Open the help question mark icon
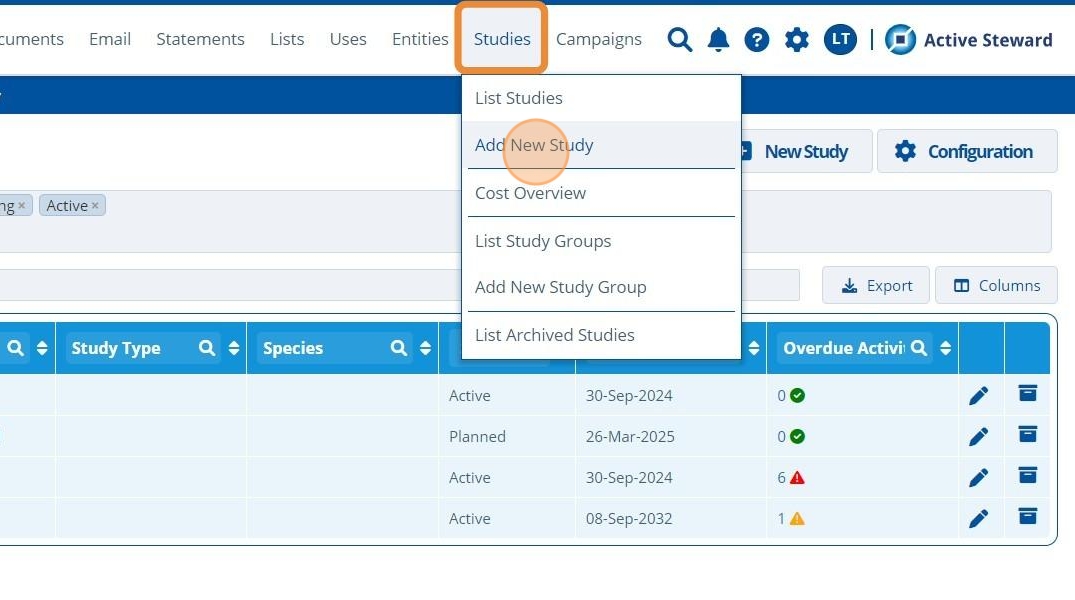 [757, 40]
